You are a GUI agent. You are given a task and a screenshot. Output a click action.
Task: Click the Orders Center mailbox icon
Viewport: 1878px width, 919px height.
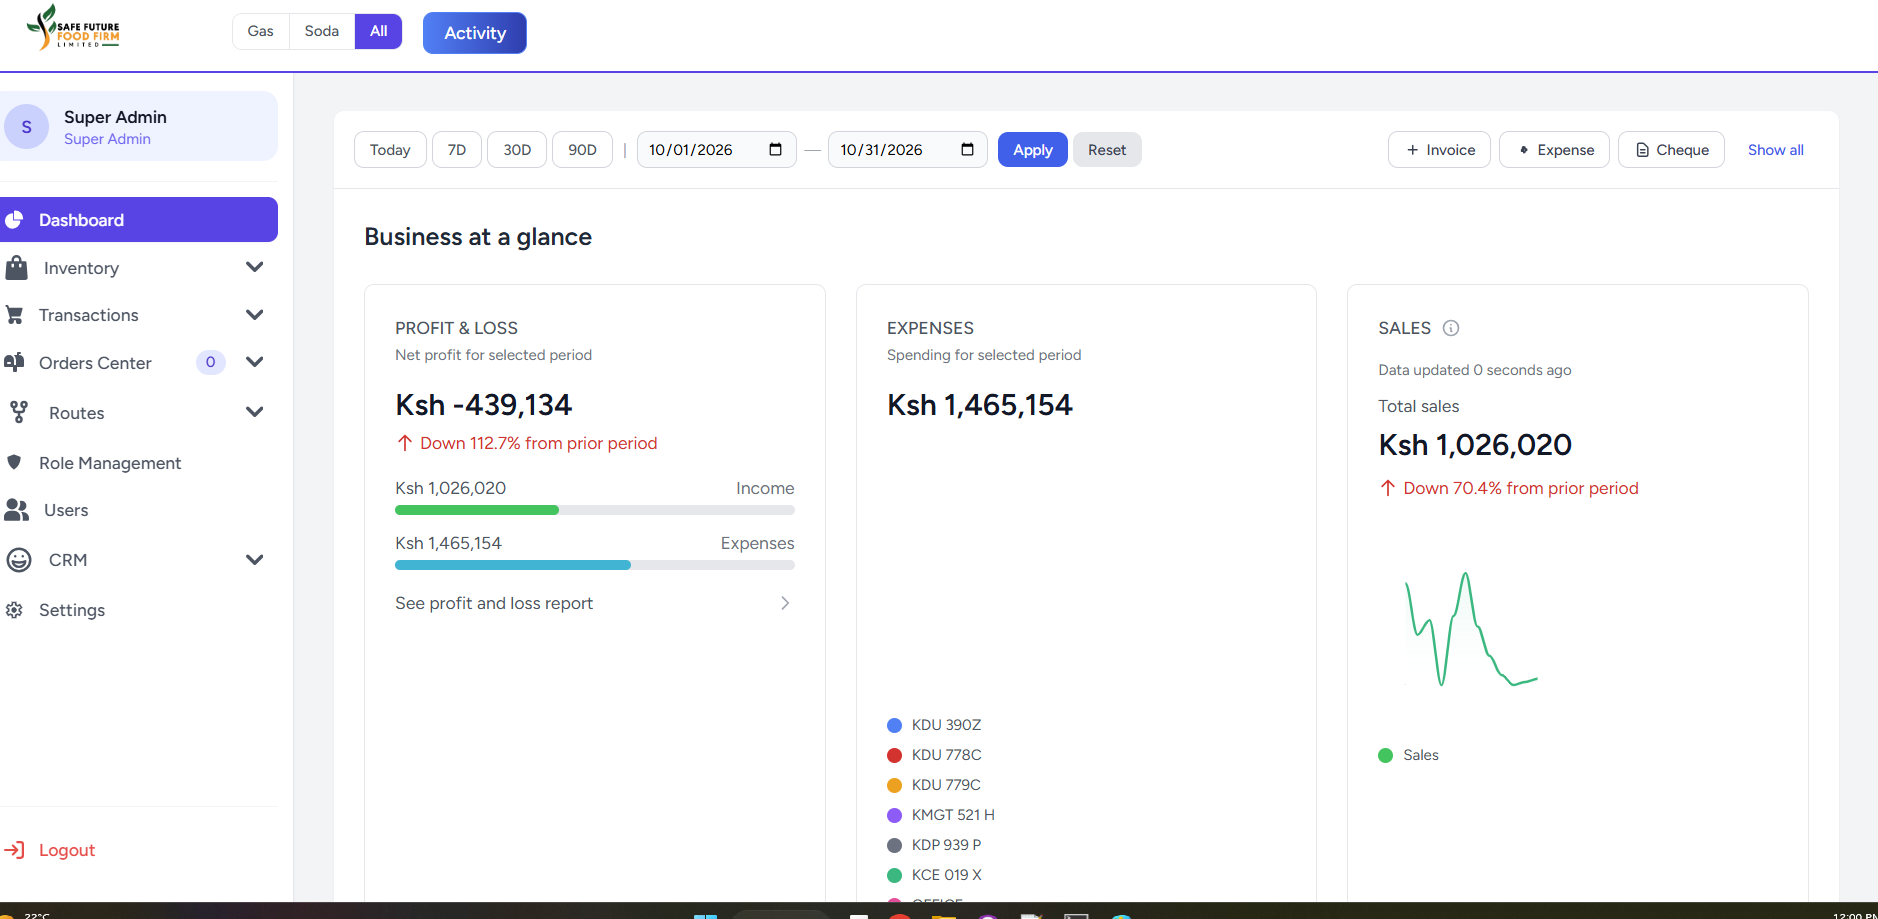point(14,362)
